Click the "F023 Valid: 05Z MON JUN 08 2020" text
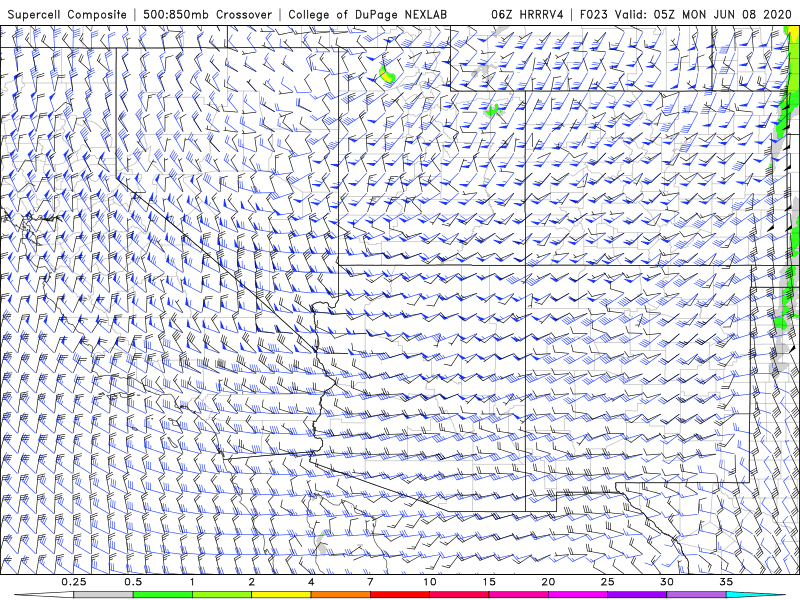 (686, 14)
